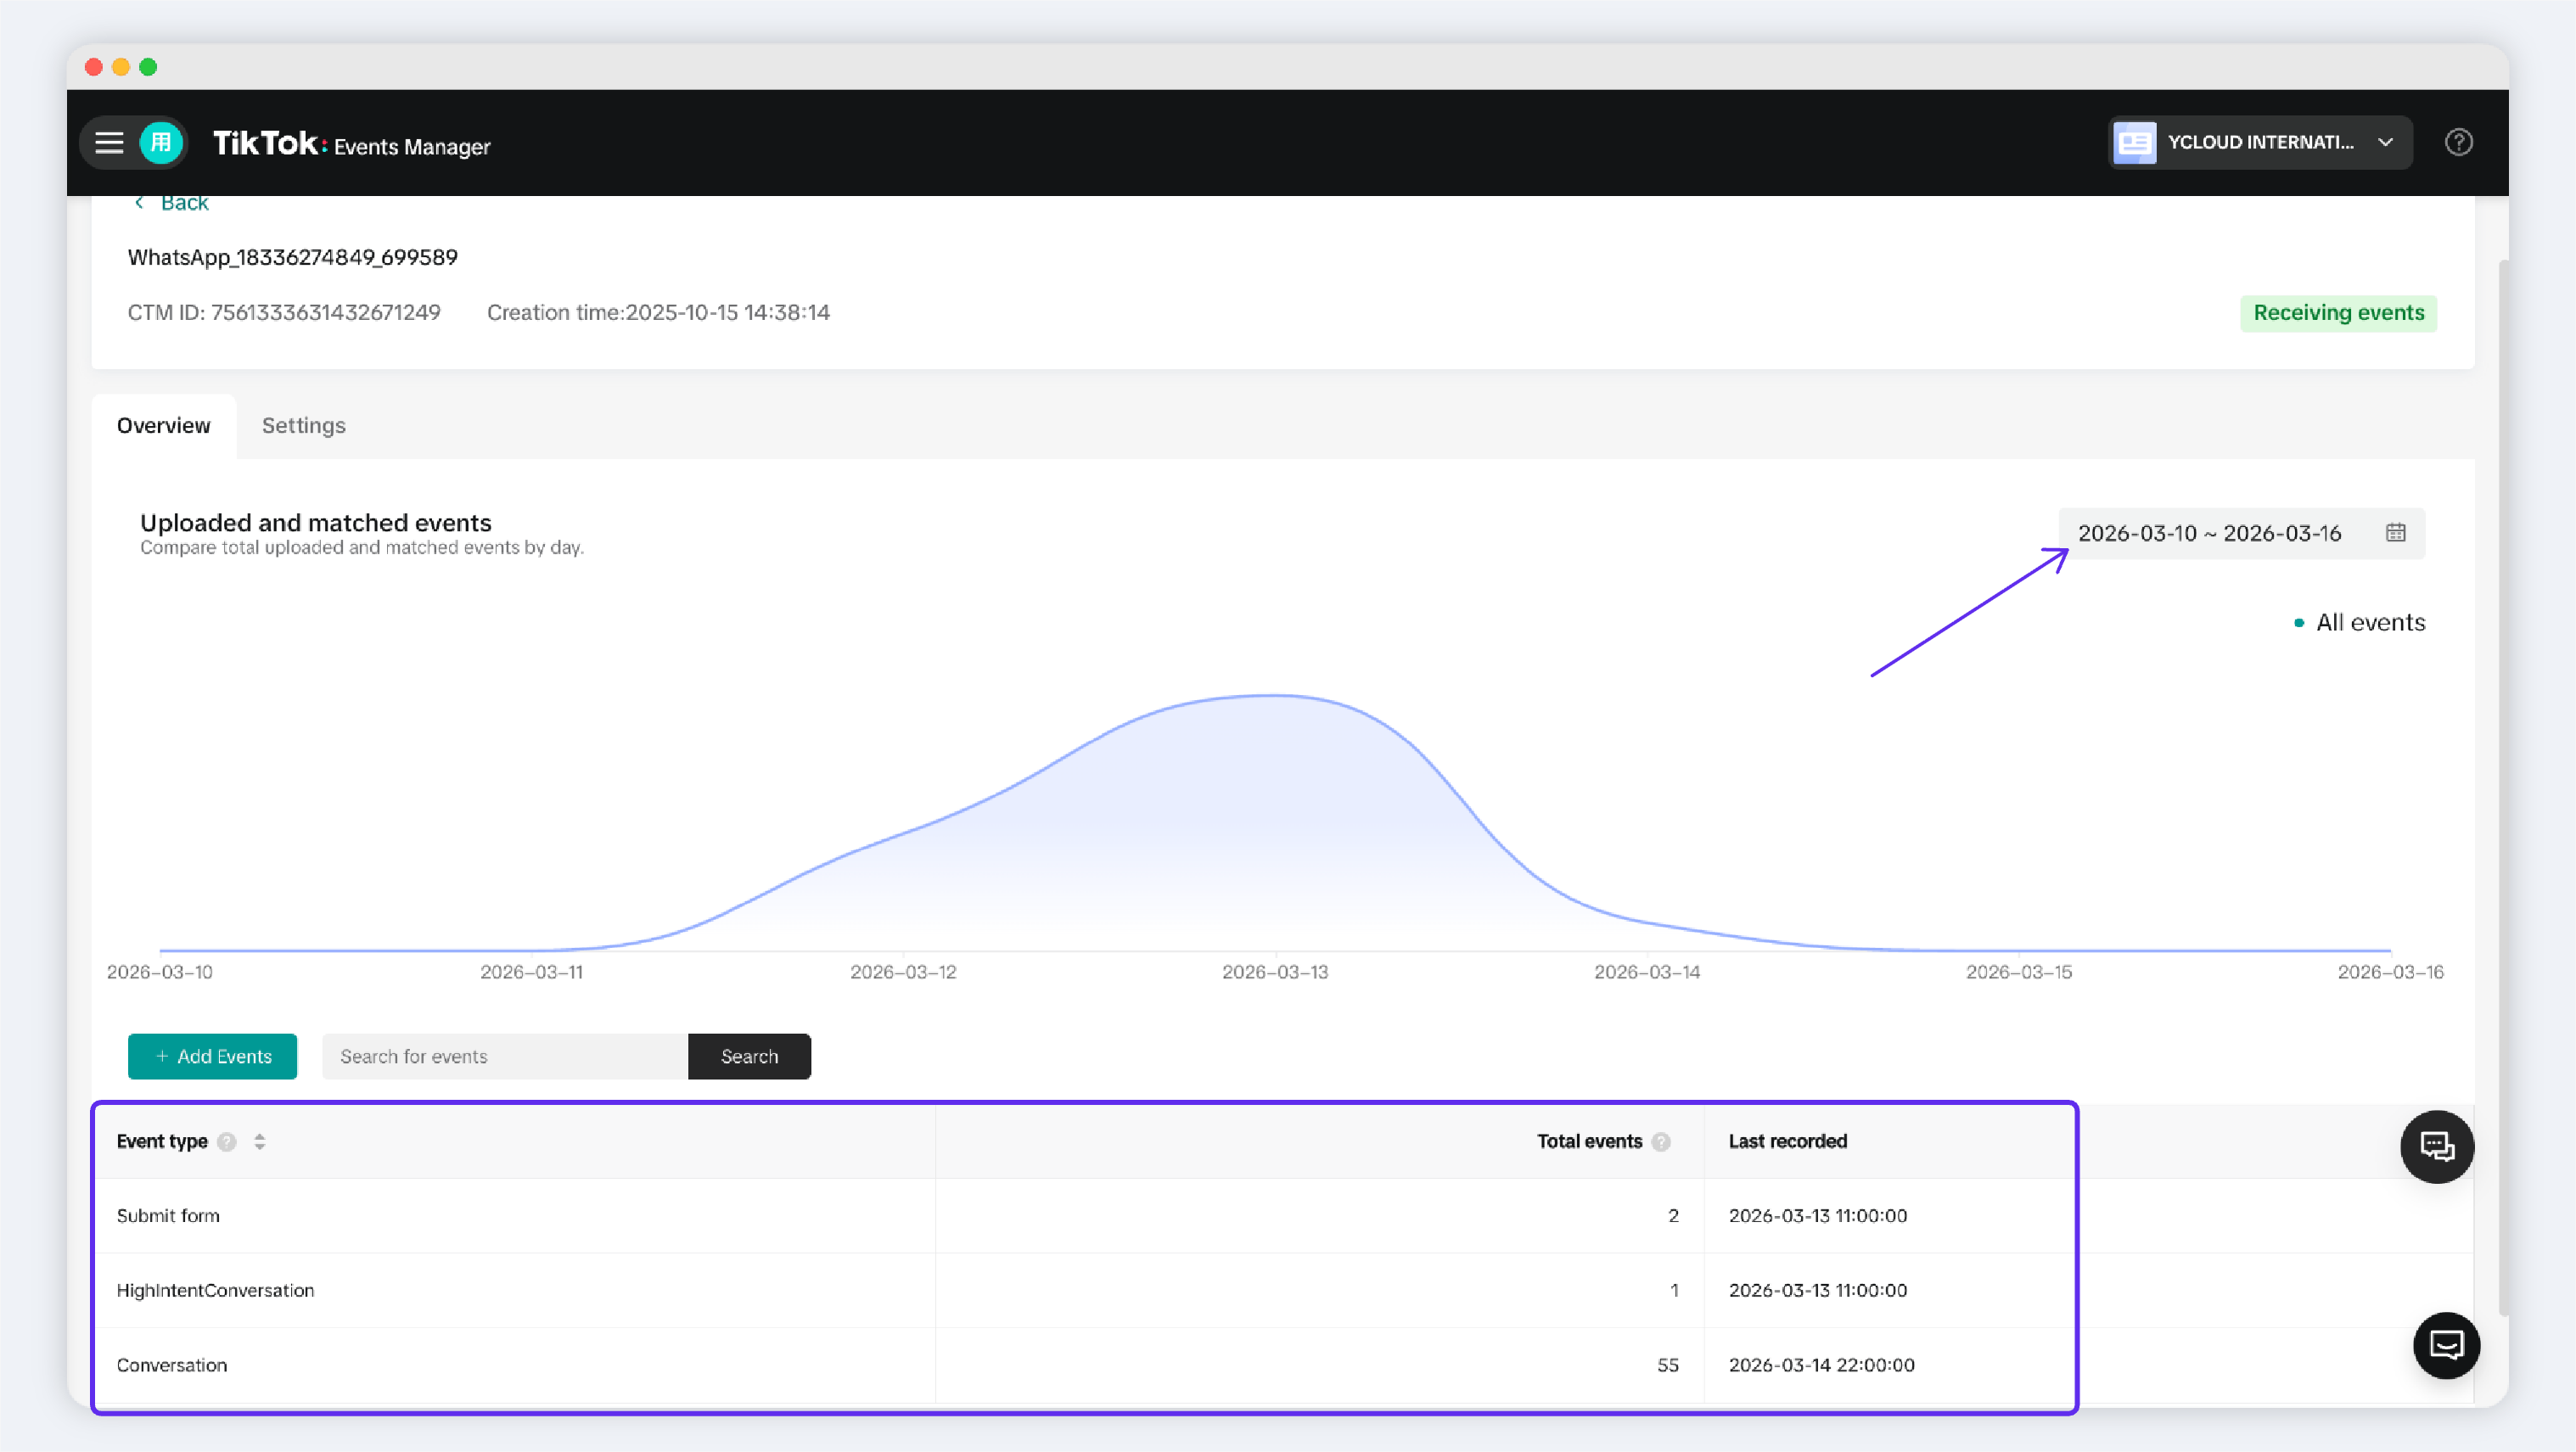Click the CTM ID 7561333631432671249 text

(284, 313)
